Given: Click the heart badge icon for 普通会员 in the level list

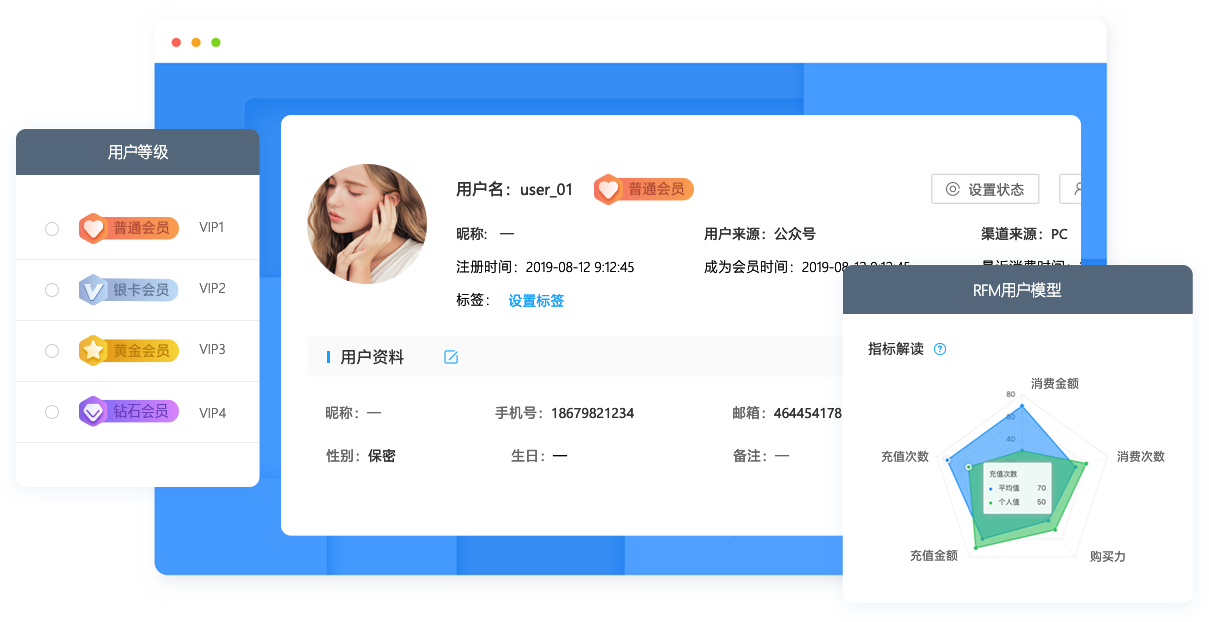Looking at the screenshot, I should click(x=92, y=228).
